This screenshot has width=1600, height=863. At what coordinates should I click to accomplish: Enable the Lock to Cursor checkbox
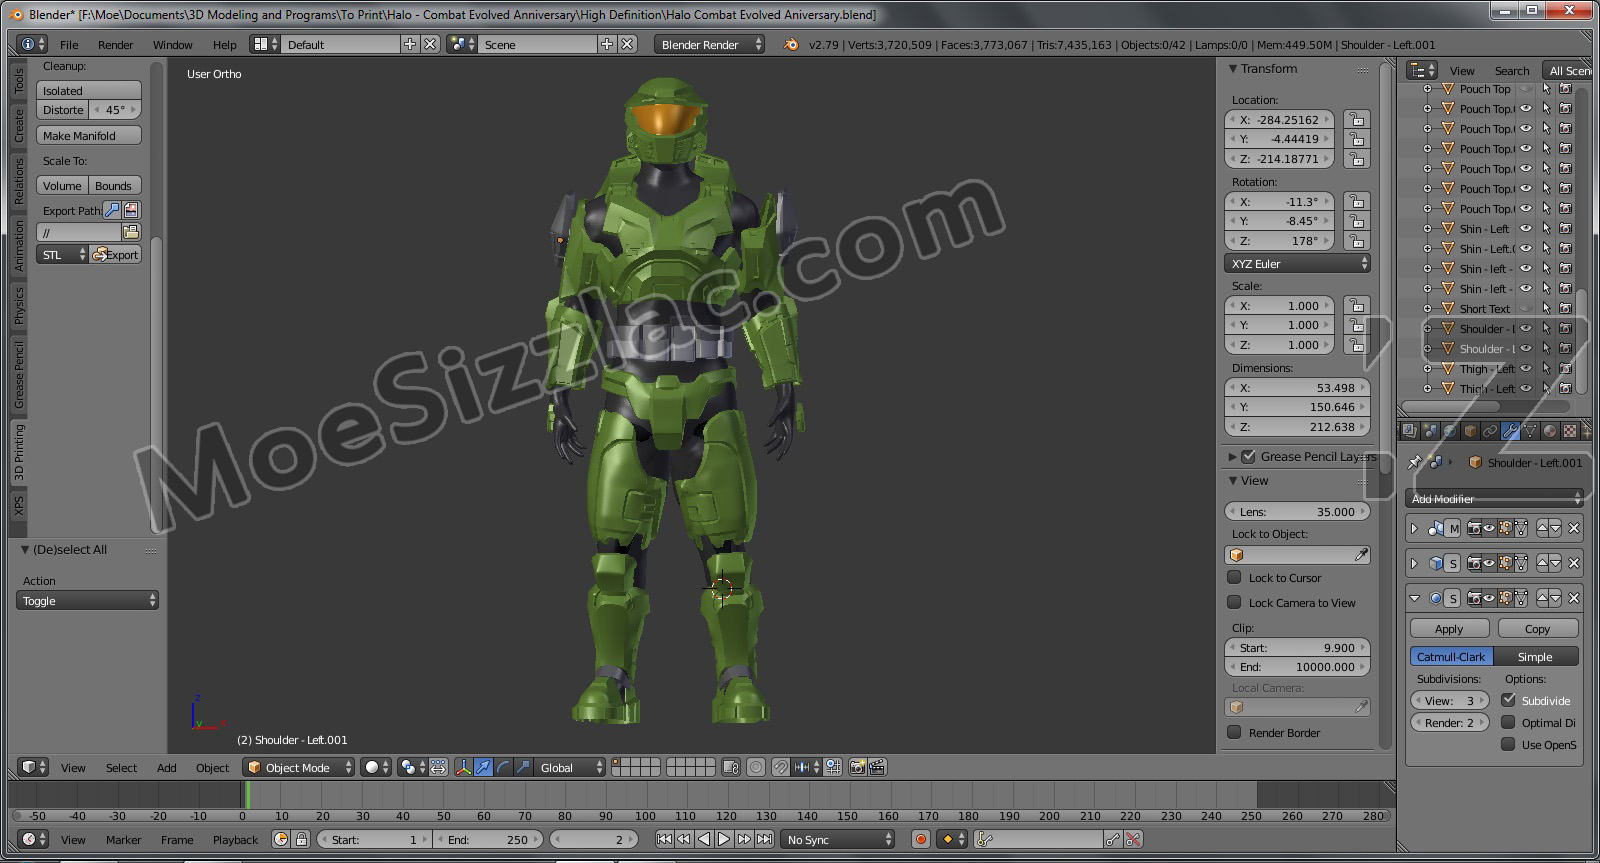tap(1234, 578)
